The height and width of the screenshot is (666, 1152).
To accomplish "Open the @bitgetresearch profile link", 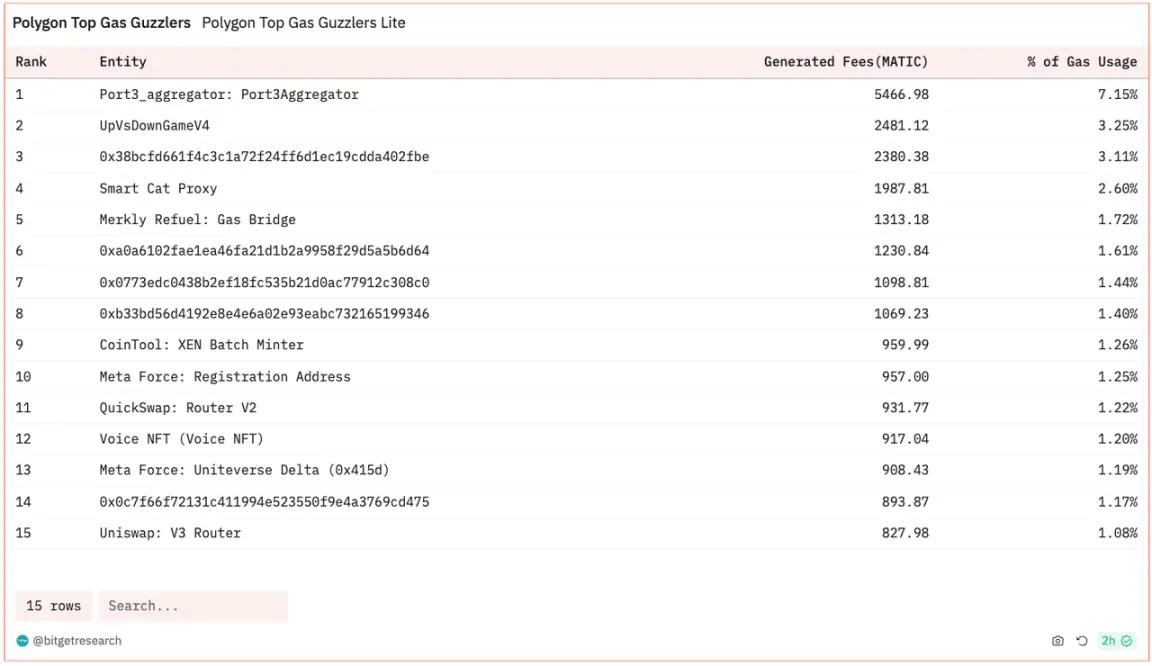I will click(x=77, y=641).
